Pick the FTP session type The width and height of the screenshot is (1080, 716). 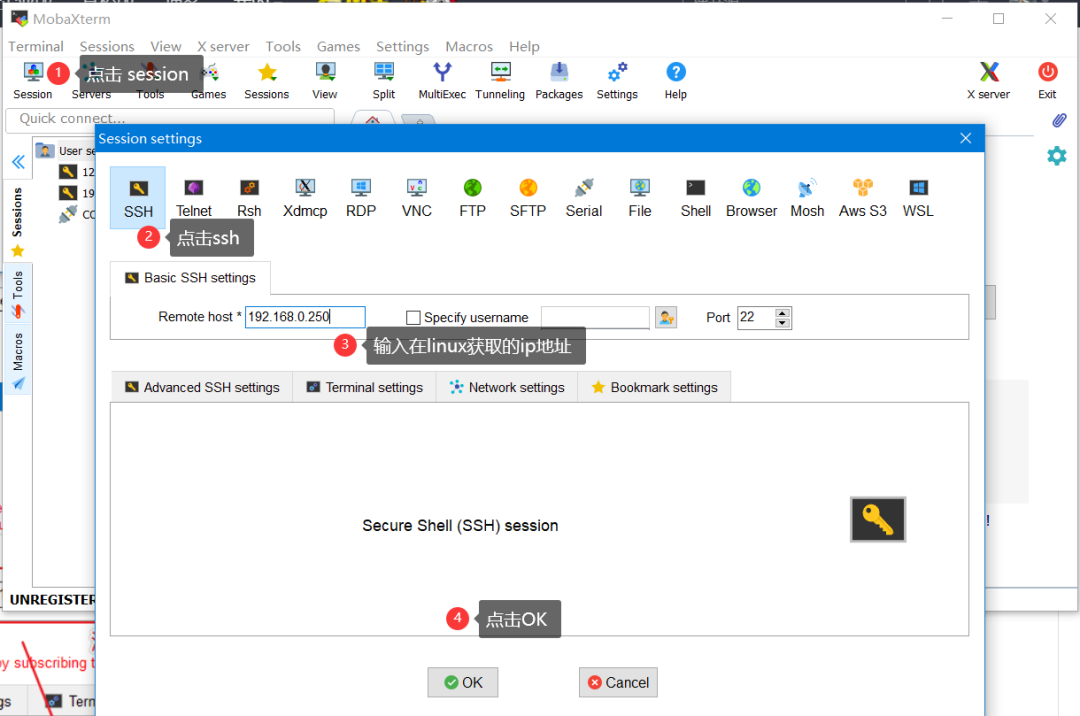click(x=472, y=198)
